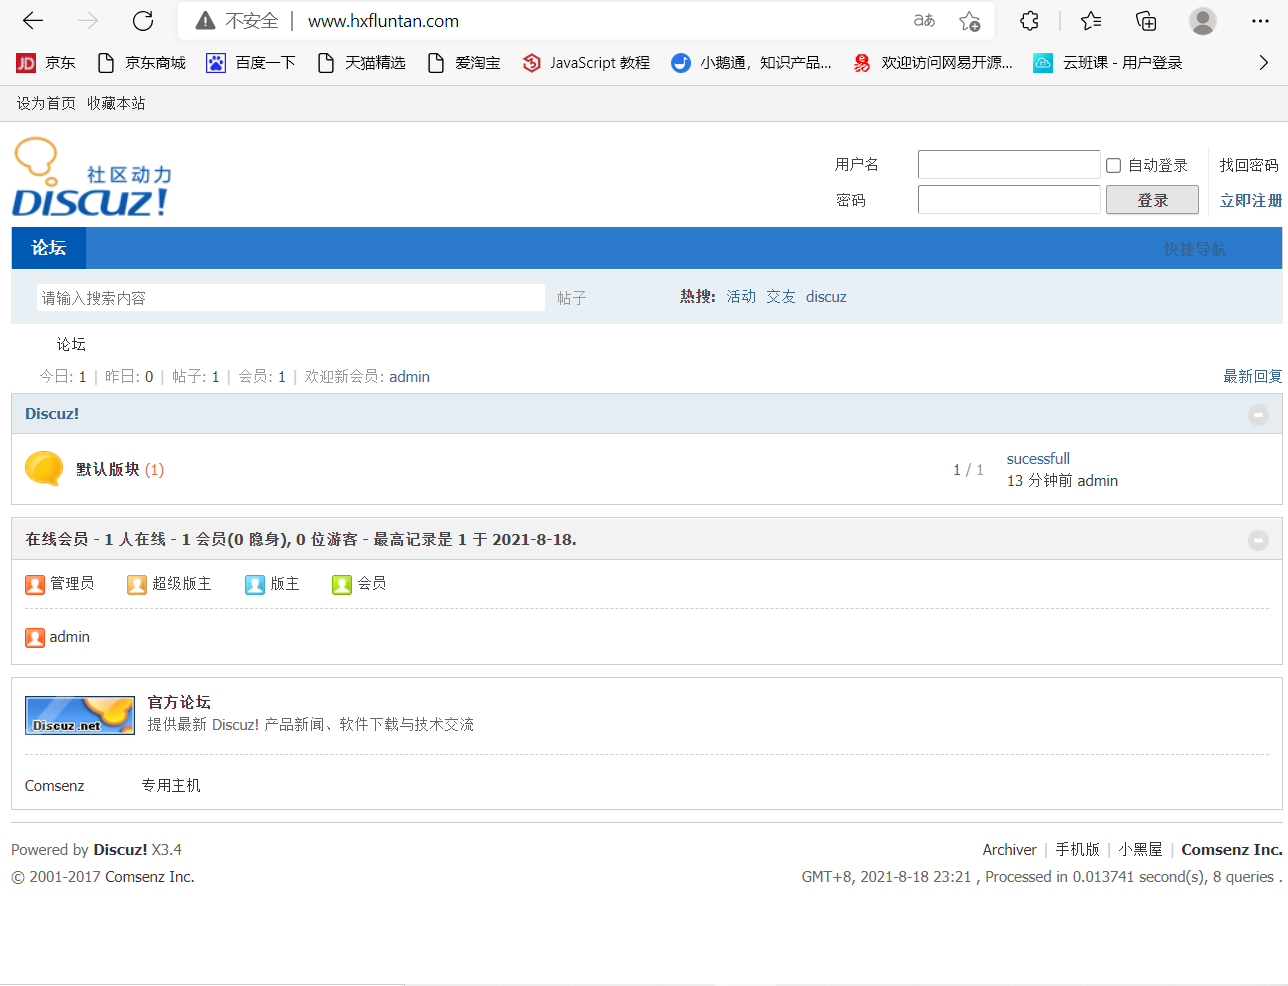
Task: Switch to 手机版 footer link
Action: click(x=1077, y=850)
